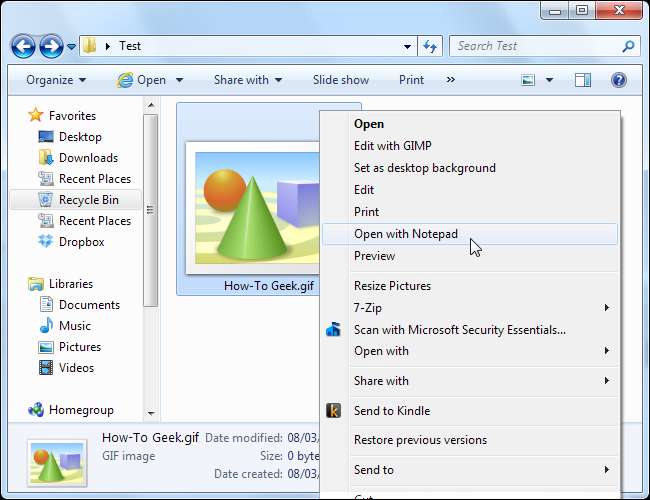Go forward with the blue Forward arrow

pyautogui.click(x=51, y=46)
